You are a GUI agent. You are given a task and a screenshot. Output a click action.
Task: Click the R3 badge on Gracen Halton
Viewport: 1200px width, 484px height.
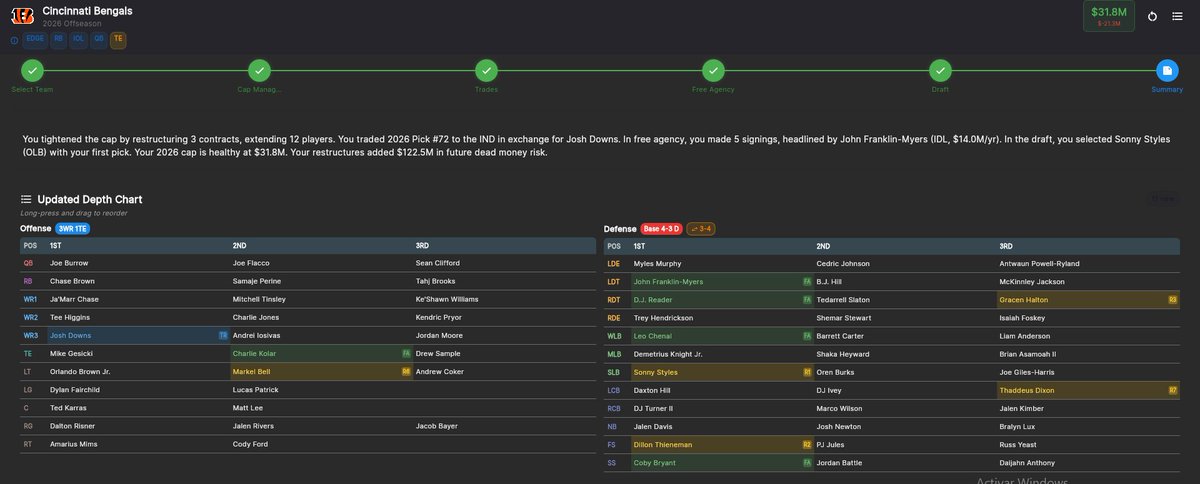[1173, 300]
